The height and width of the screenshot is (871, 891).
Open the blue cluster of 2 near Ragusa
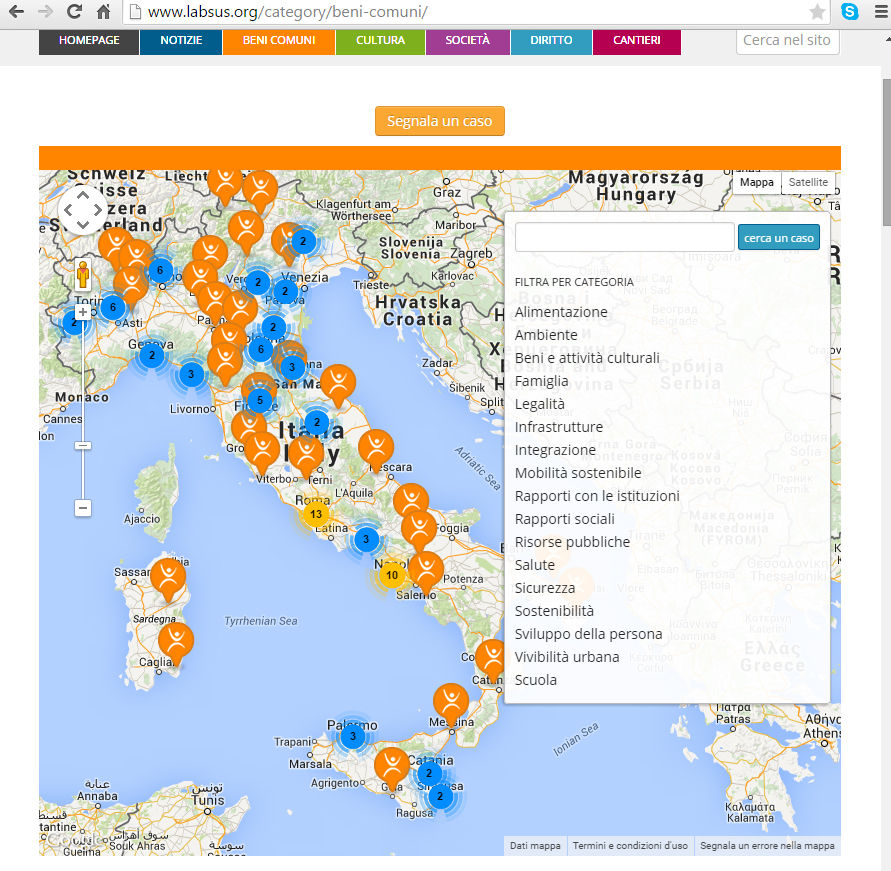440,797
